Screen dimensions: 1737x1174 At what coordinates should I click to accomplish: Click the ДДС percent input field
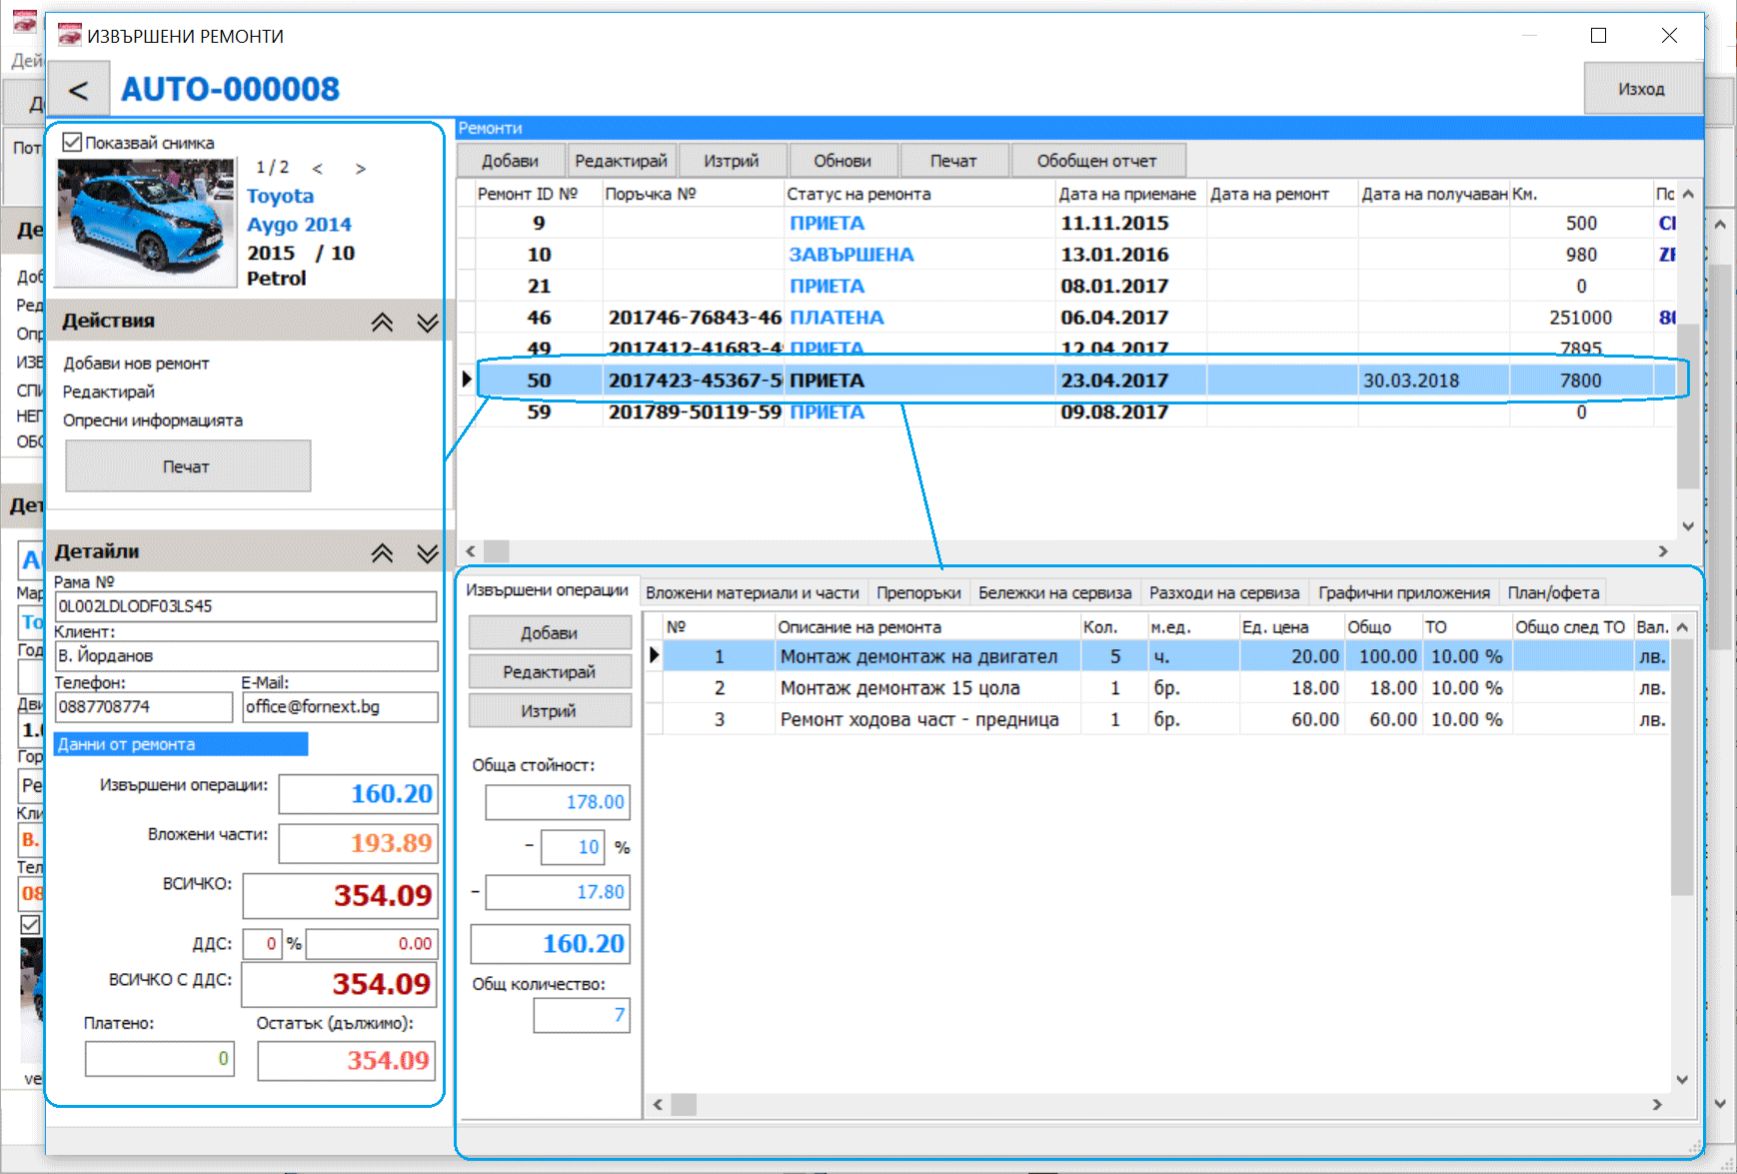point(262,943)
